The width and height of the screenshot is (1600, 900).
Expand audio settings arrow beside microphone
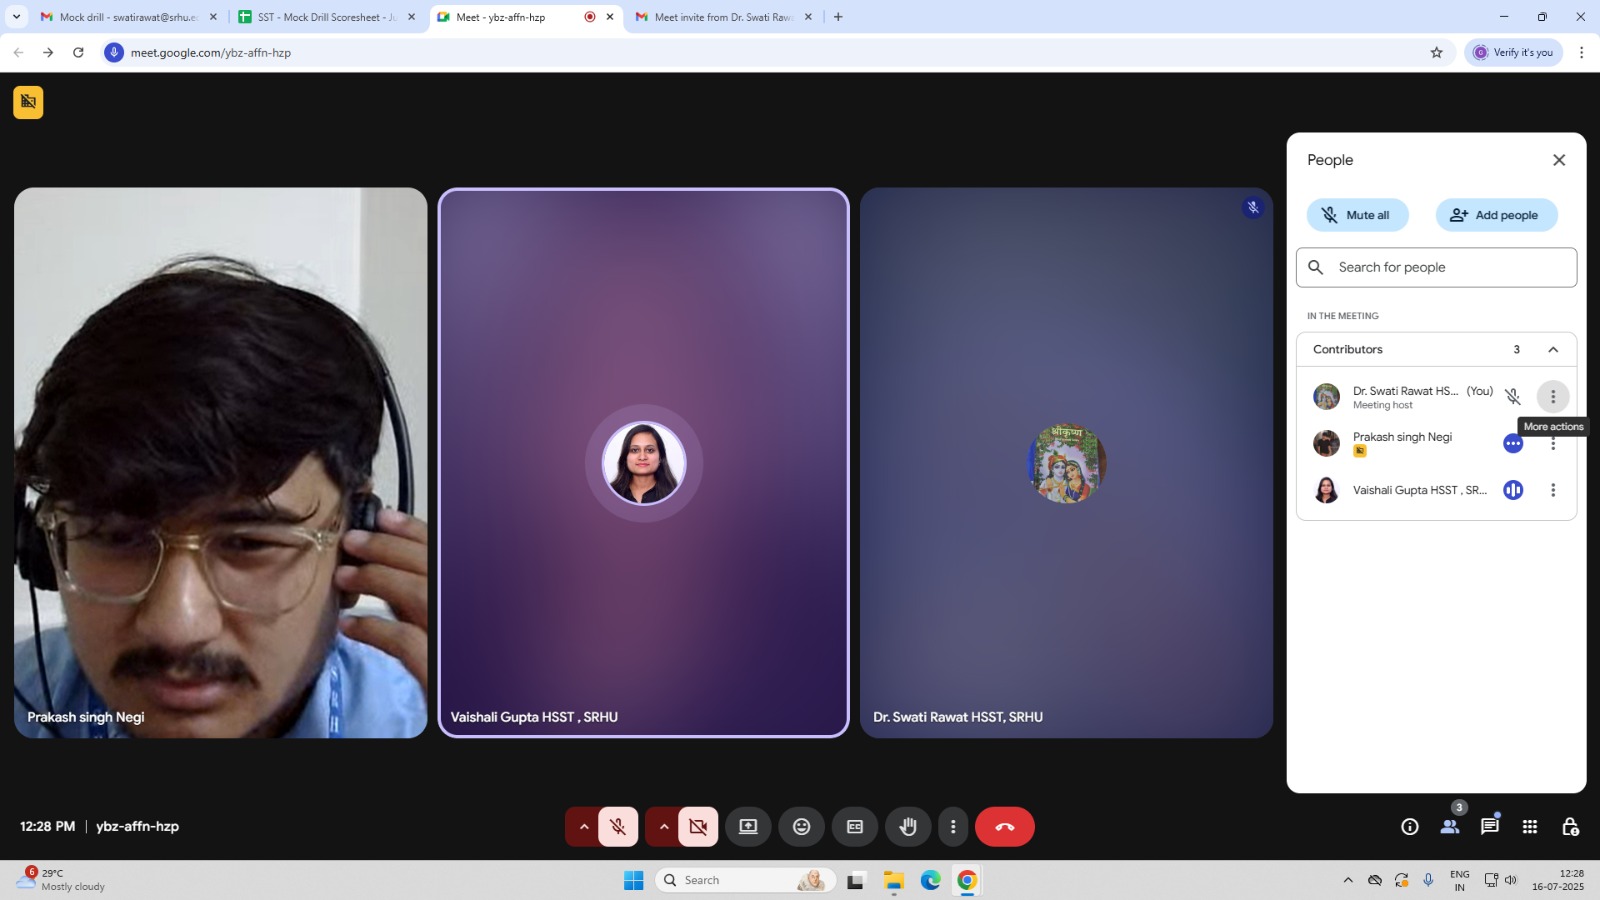tap(583, 827)
